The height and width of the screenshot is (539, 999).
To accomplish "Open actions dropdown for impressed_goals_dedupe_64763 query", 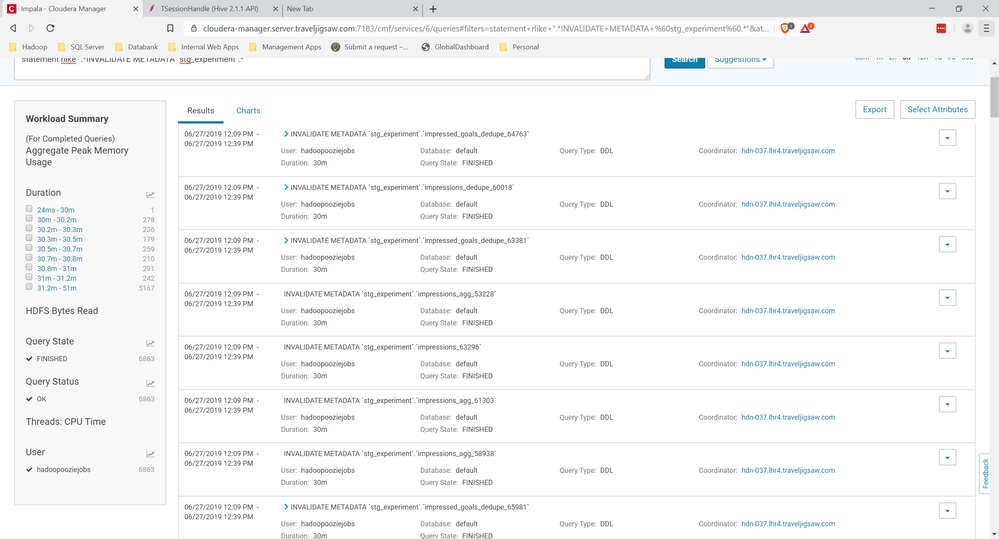I will tap(947, 138).
